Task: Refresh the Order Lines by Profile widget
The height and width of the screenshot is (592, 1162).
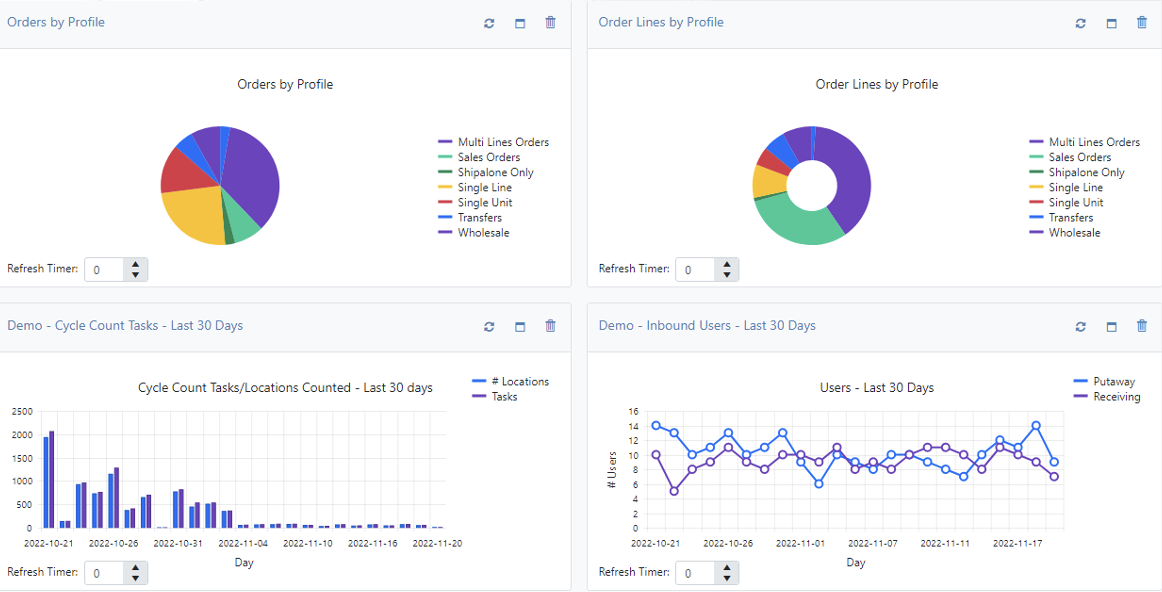Action: pyautogui.click(x=1080, y=23)
